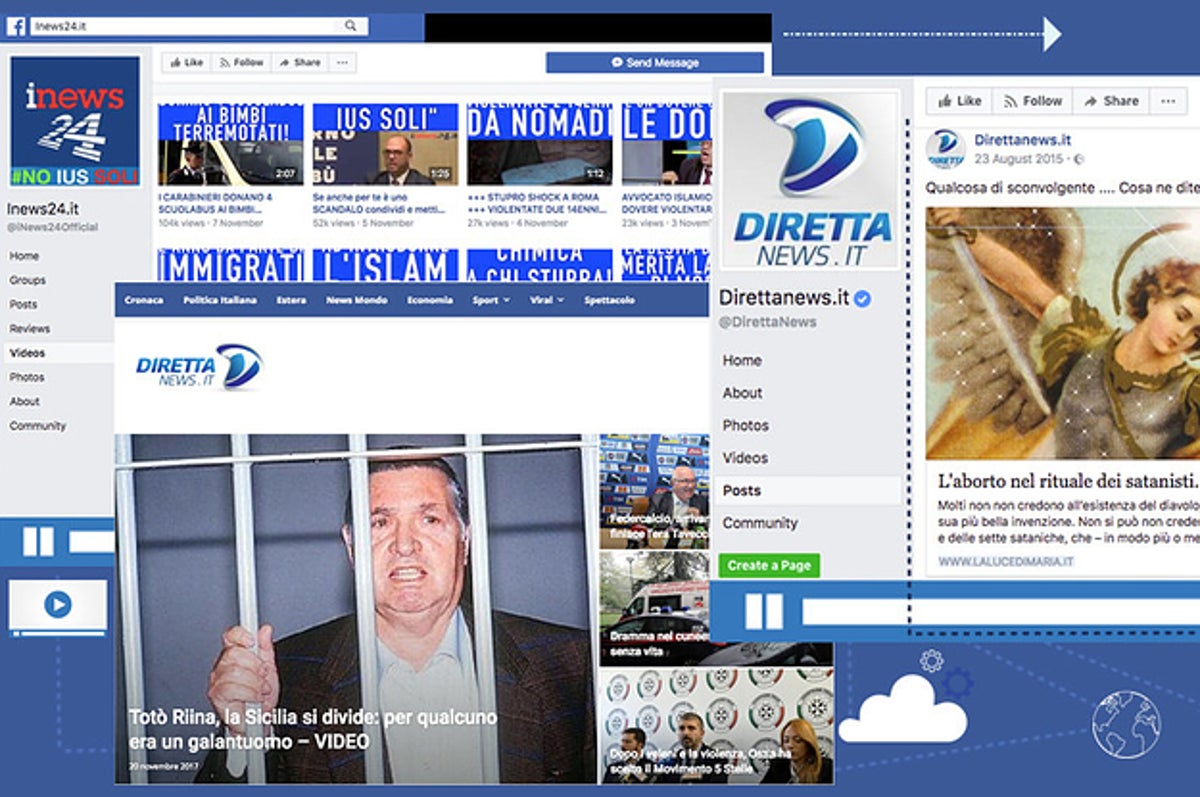The image size is (1200, 797).
Task: Open Estera section on Direttanews site
Action: 291,300
